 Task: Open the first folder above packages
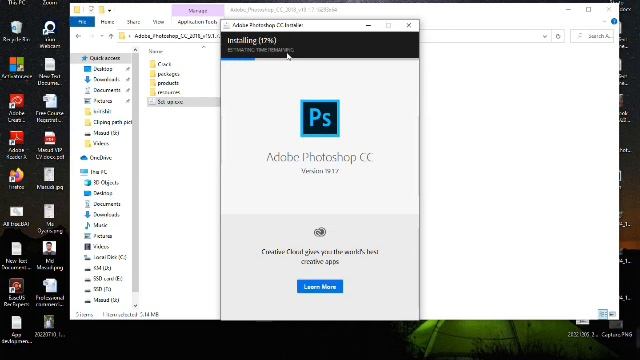tap(160, 64)
